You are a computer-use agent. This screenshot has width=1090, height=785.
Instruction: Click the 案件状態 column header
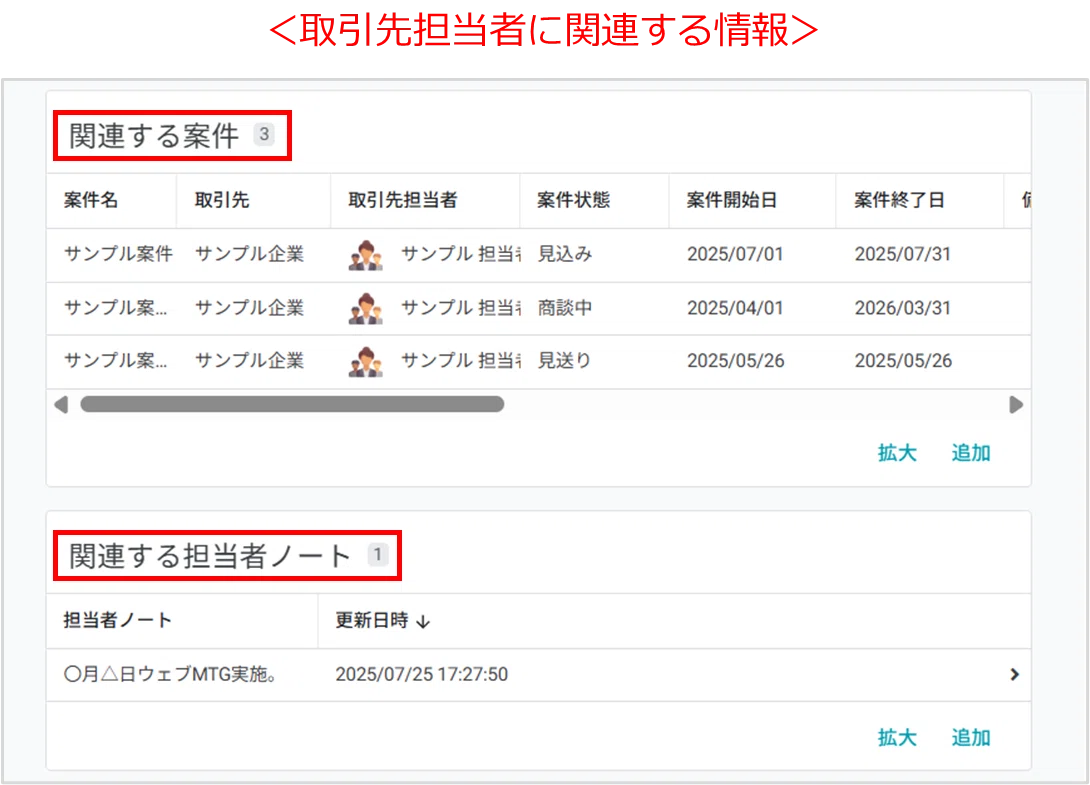[574, 200]
